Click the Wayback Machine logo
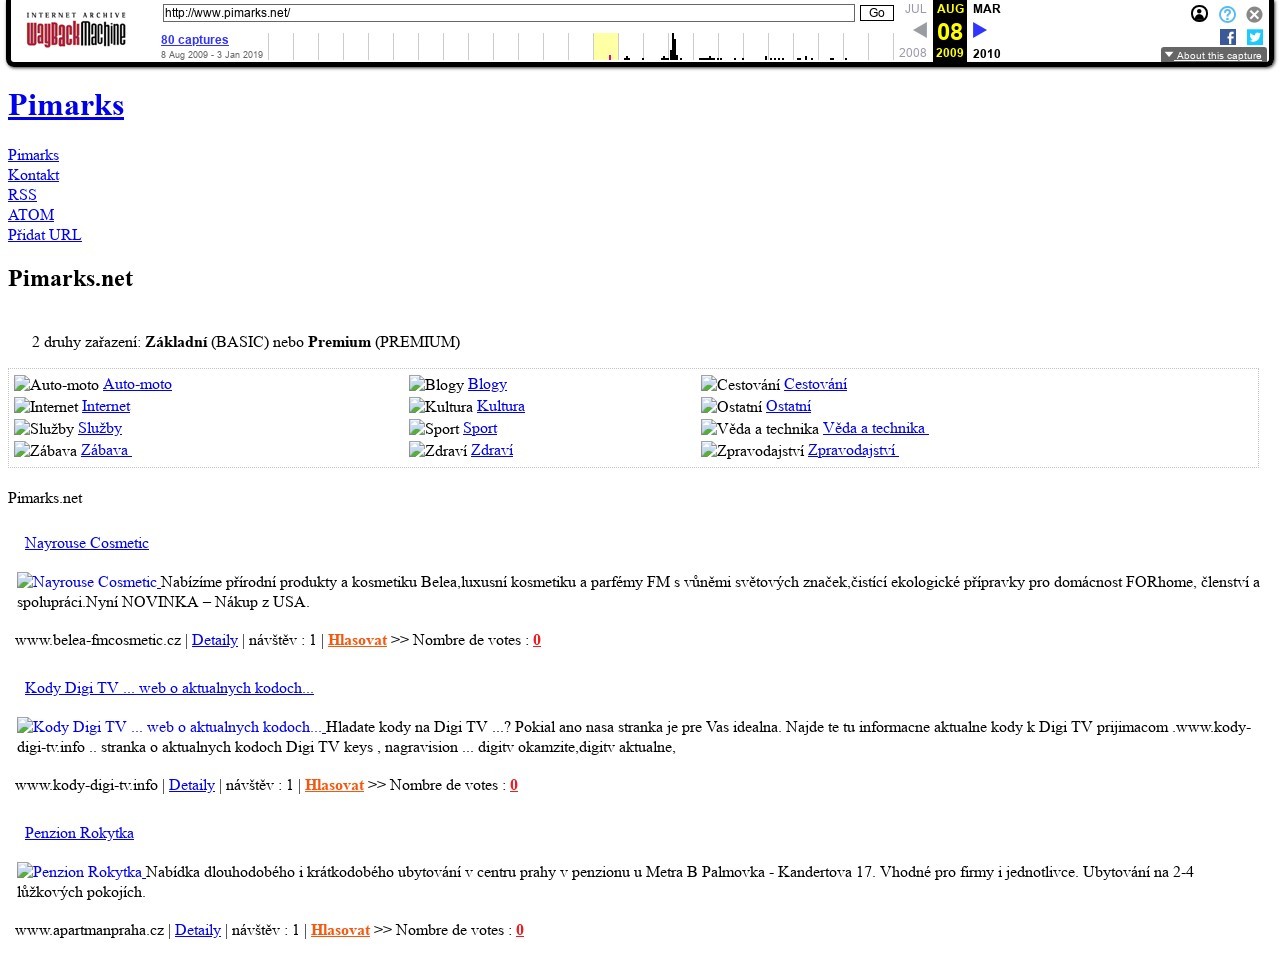Screen dimensions: 1280x960 [76, 31]
